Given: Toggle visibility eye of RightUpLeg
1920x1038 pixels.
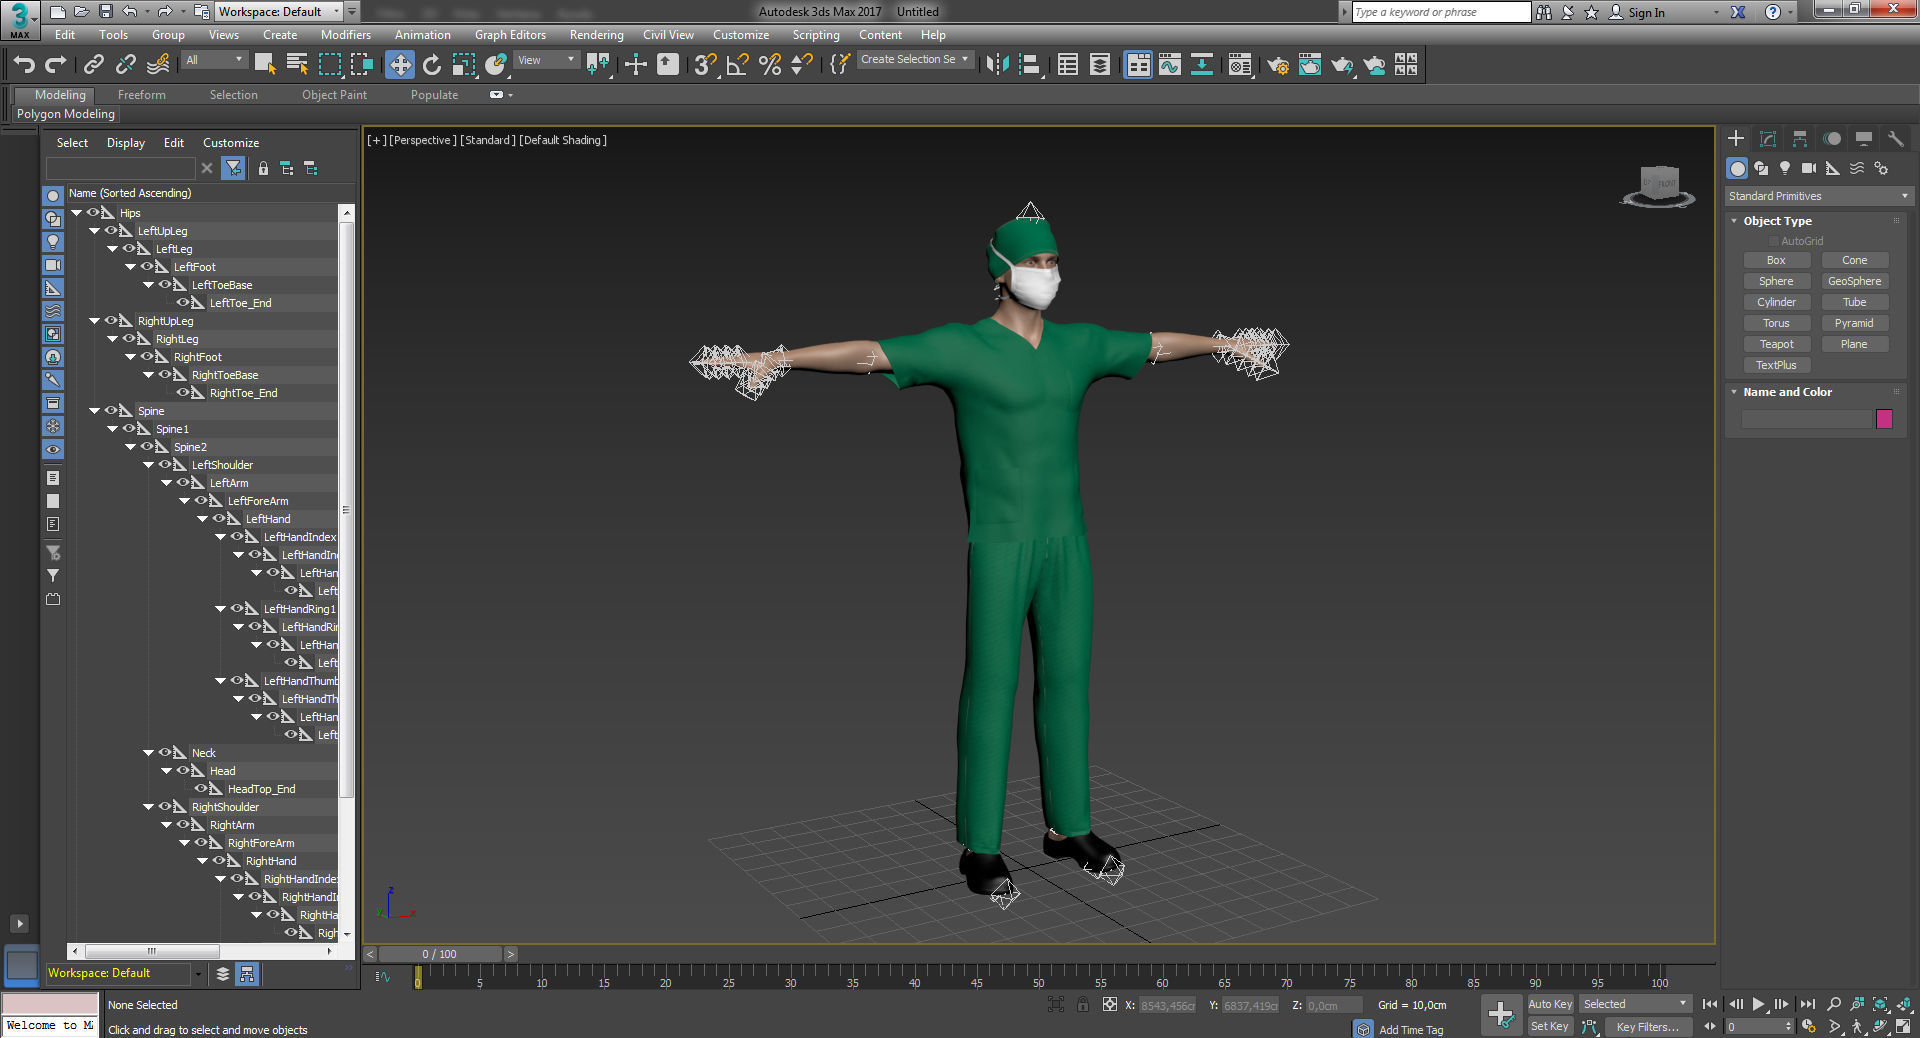Looking at the screenshot, I should coord(111,320).
